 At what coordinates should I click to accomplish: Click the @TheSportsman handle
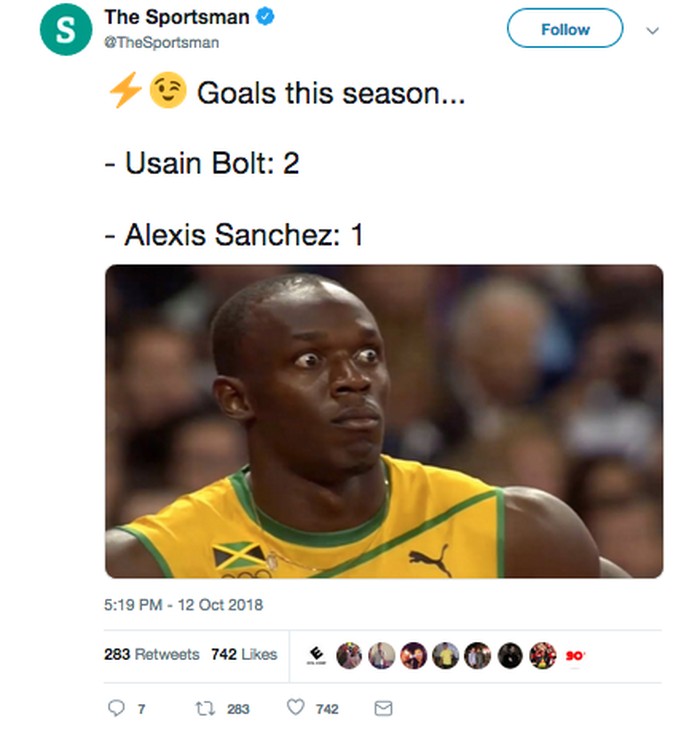point(161,43)
